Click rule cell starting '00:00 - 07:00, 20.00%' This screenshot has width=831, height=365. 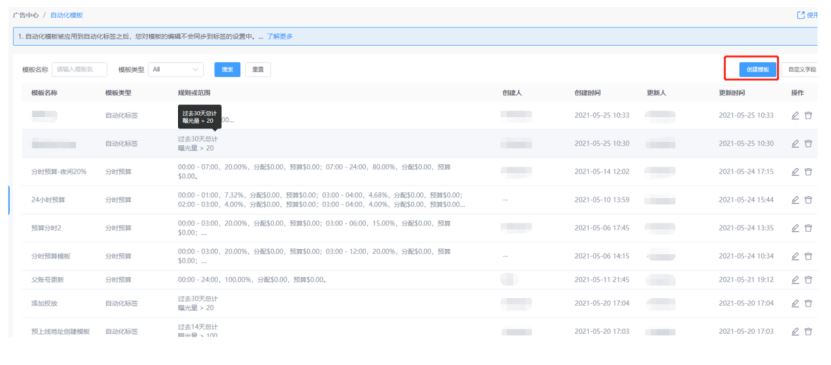pos(315,172)
